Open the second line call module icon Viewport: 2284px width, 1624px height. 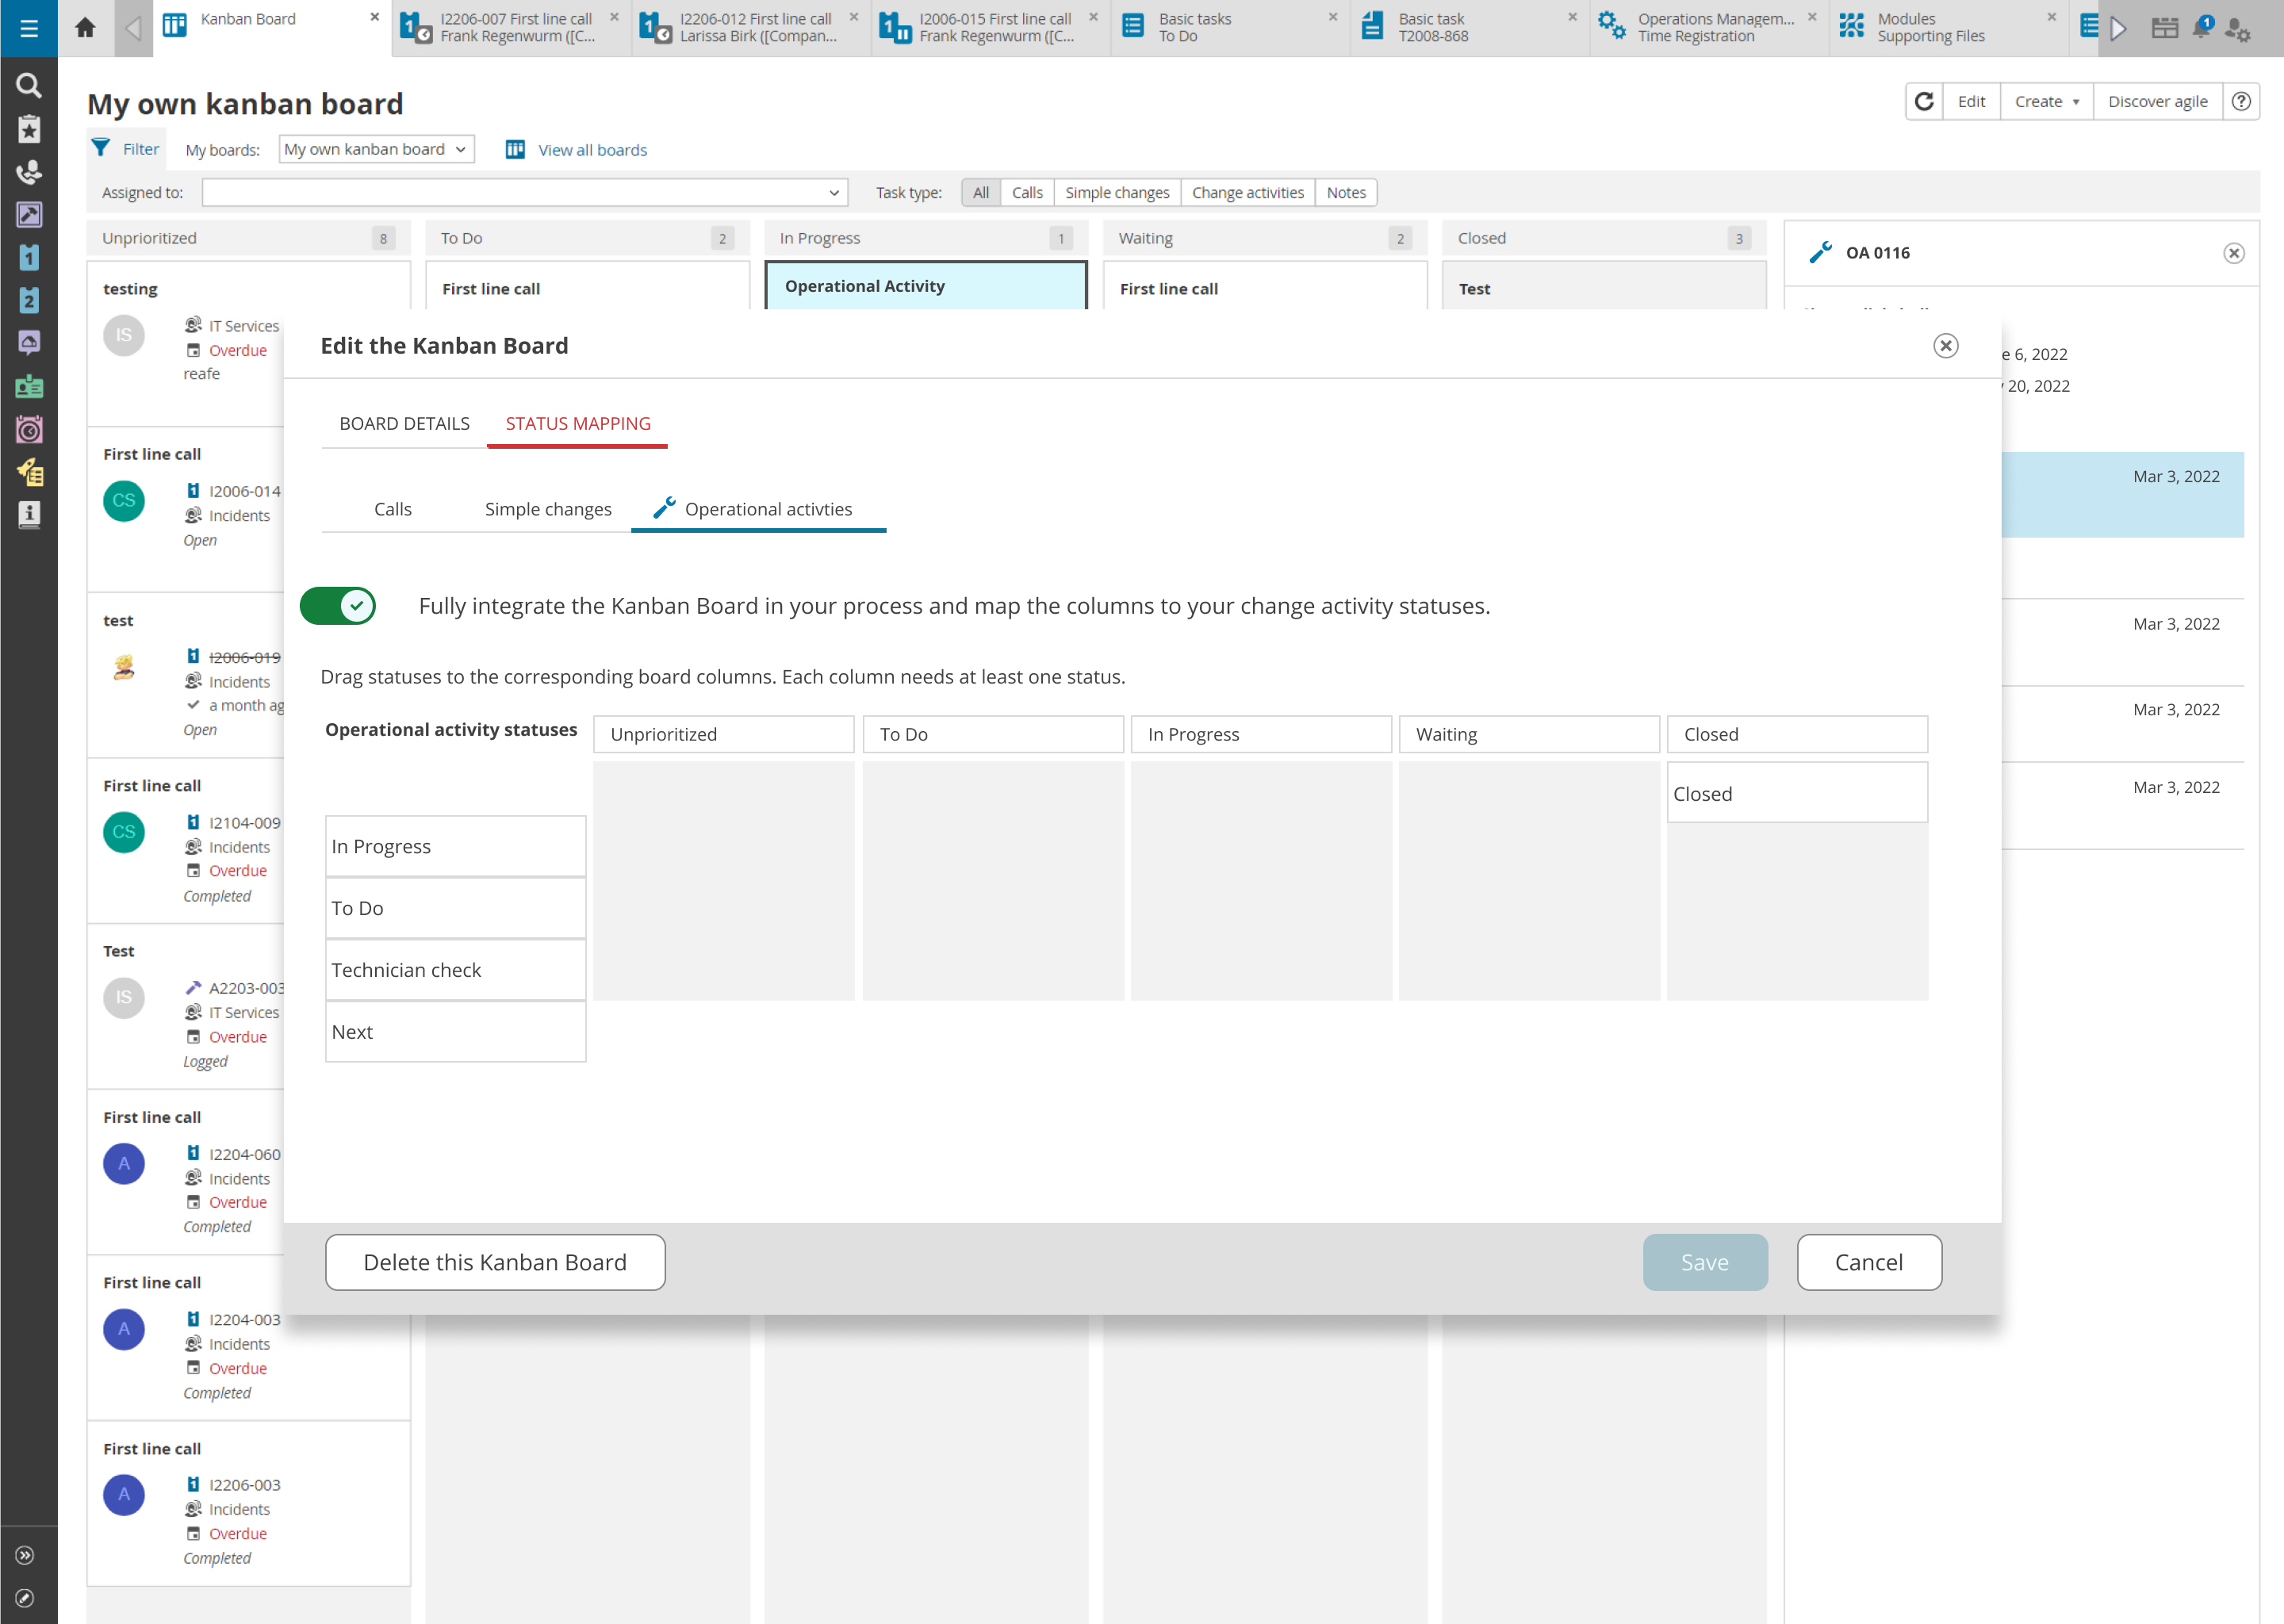pyautogui.click(x=28, y=300)
